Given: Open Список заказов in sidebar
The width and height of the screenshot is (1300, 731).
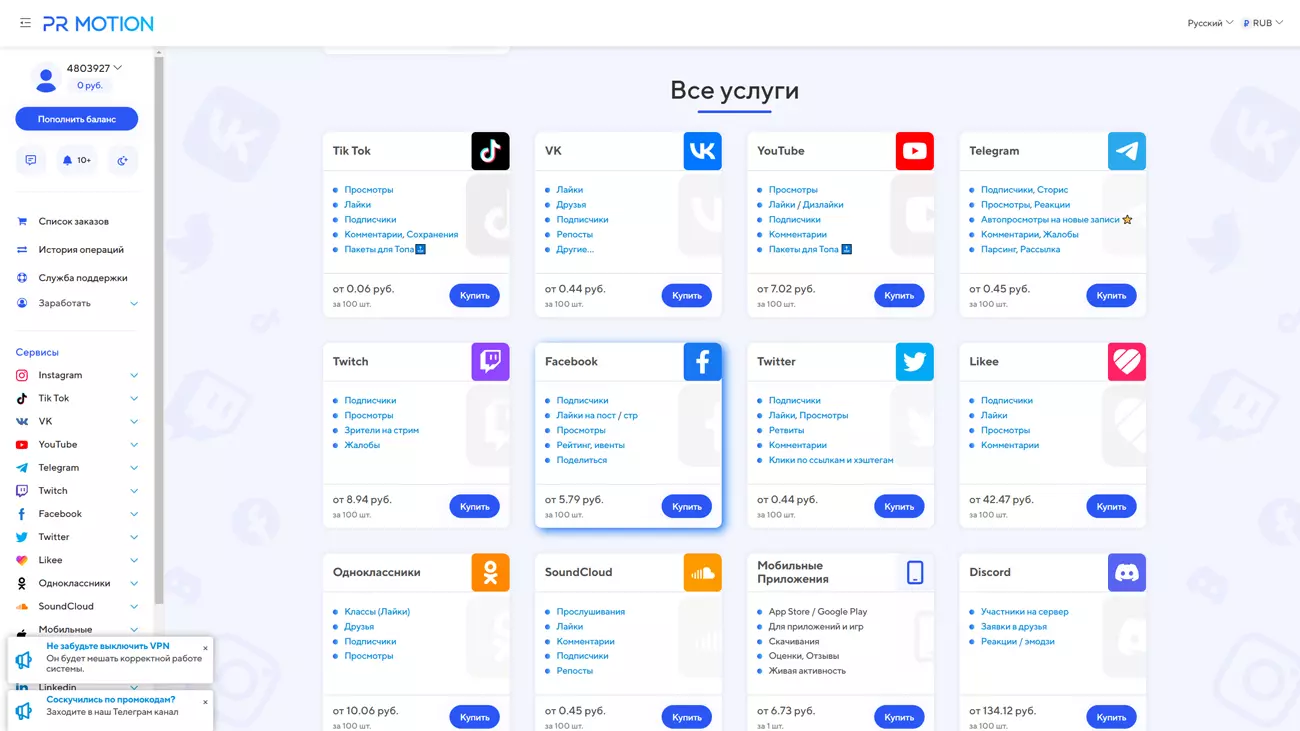Looking at the screenshot, I should point(73,221).
